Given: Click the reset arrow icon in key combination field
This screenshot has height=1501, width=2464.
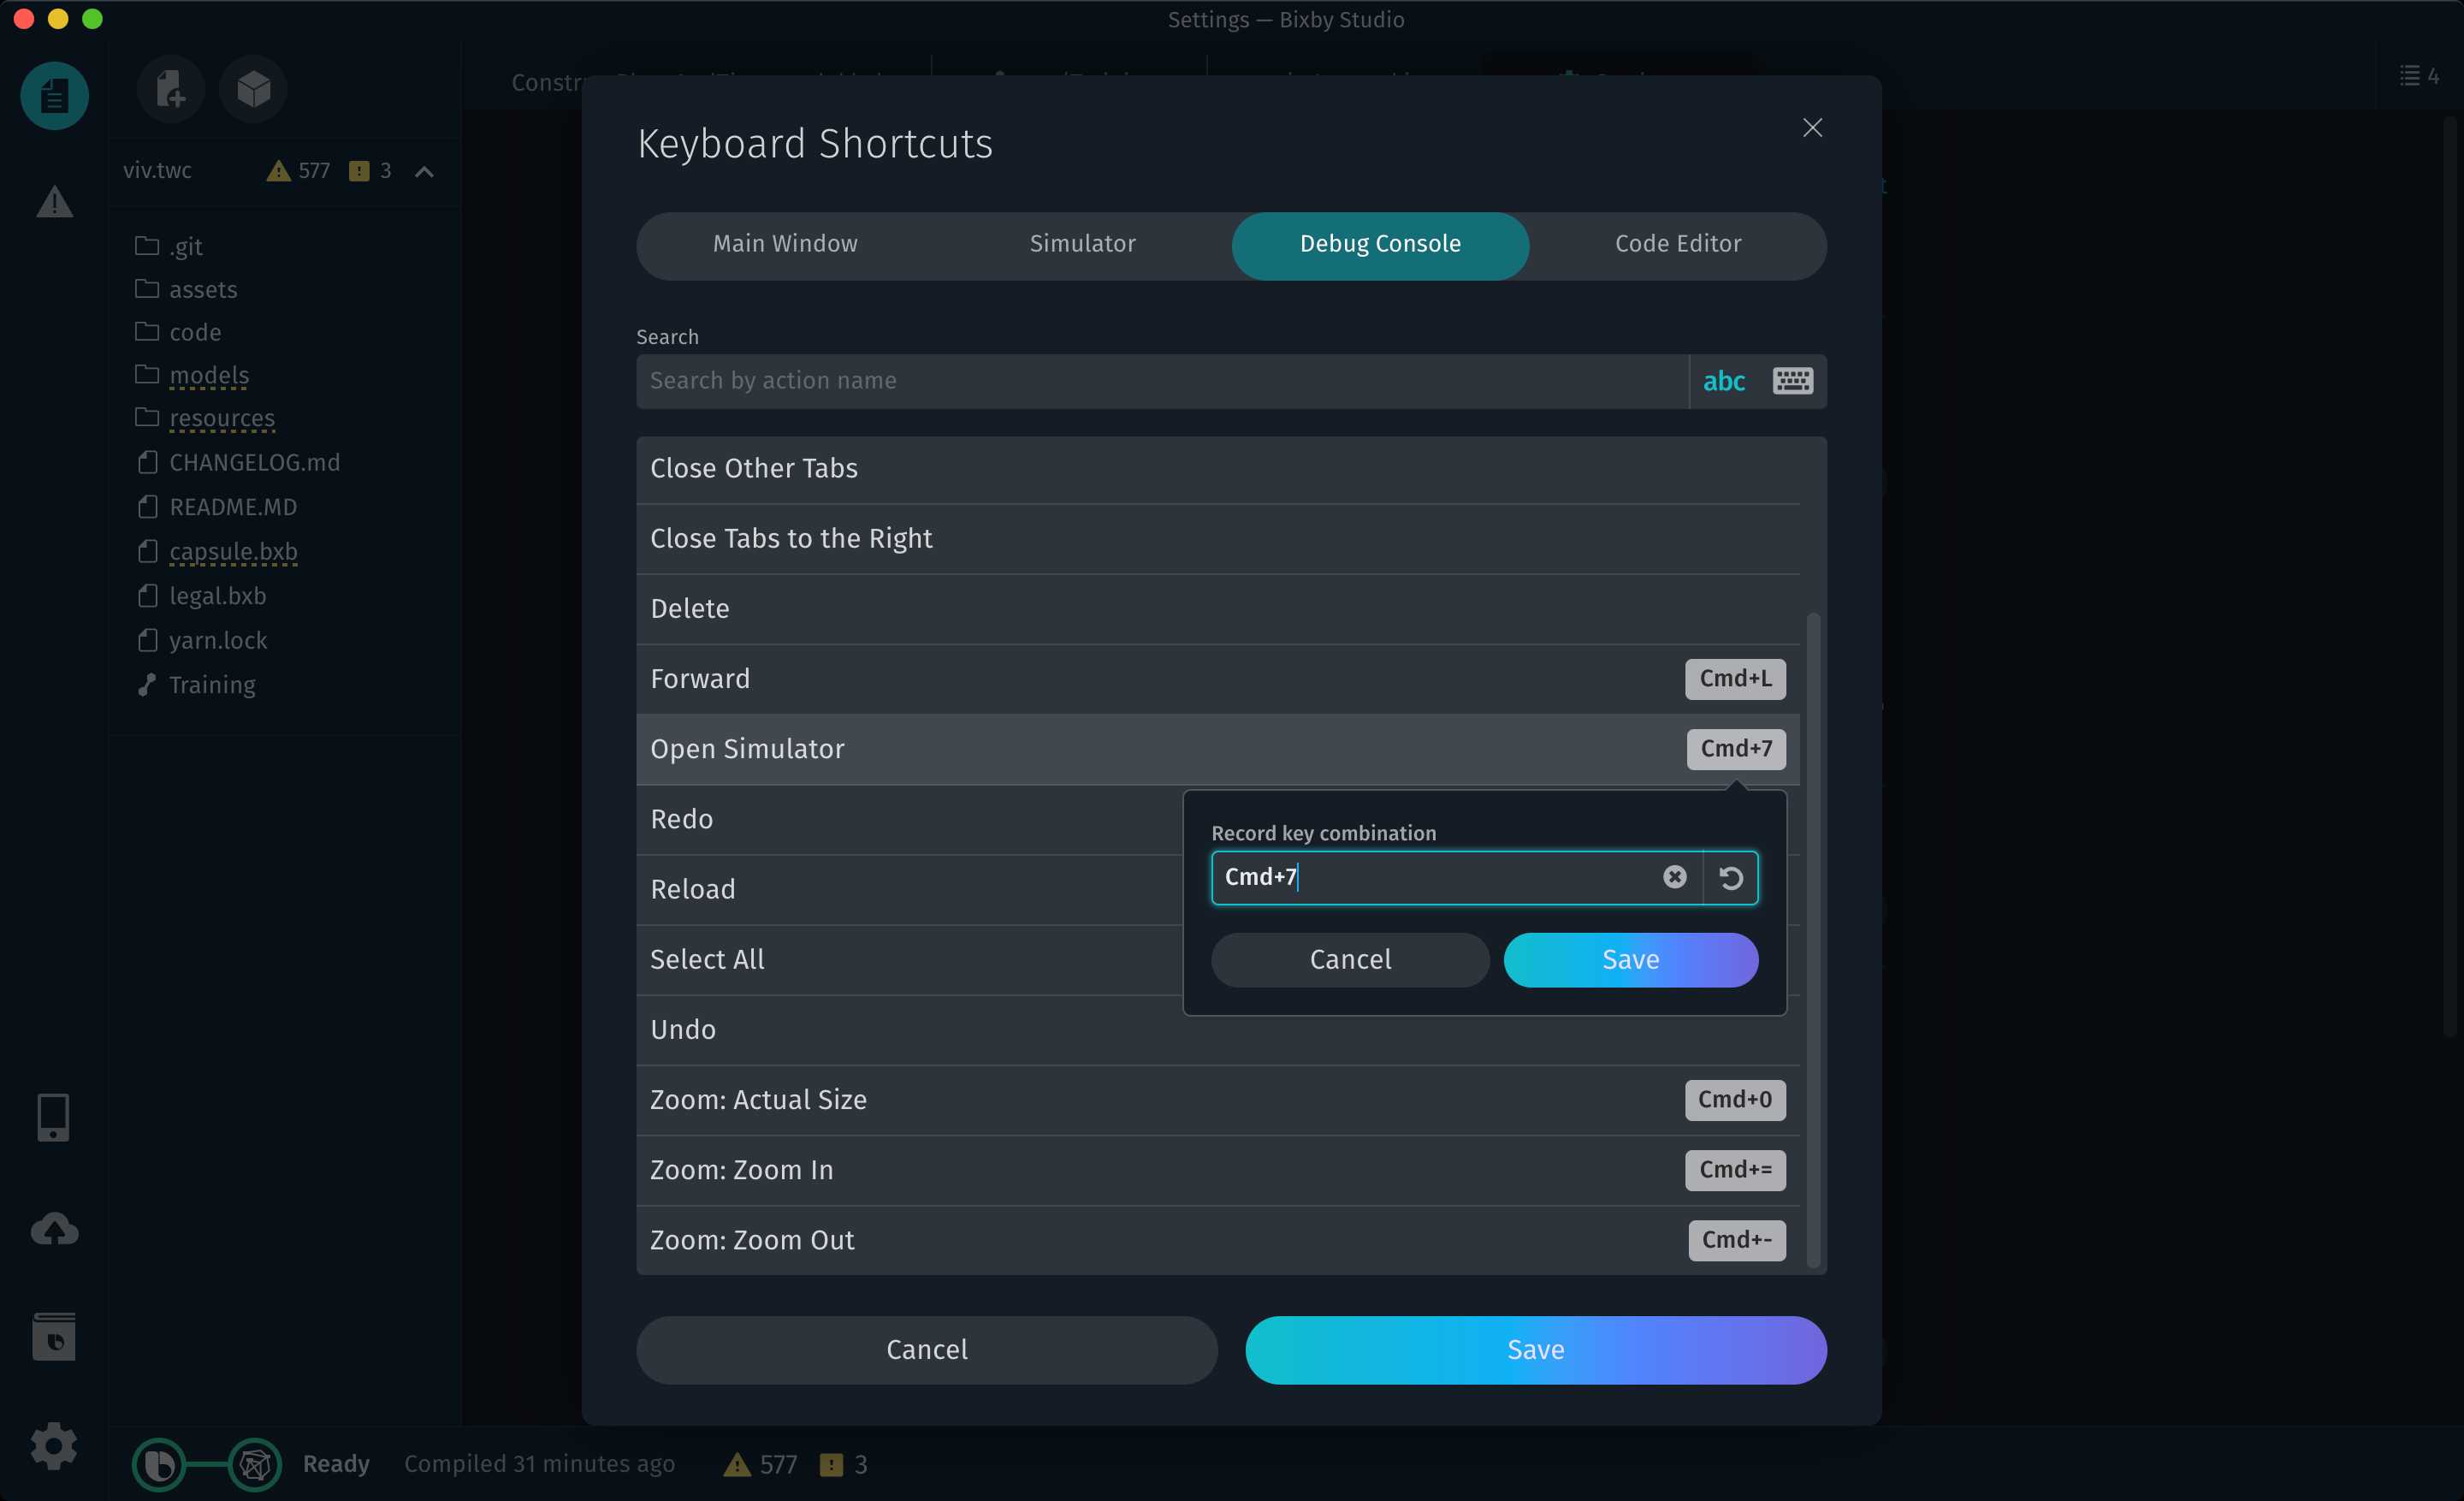Looking at the screenshot, I should point(1730,878).
